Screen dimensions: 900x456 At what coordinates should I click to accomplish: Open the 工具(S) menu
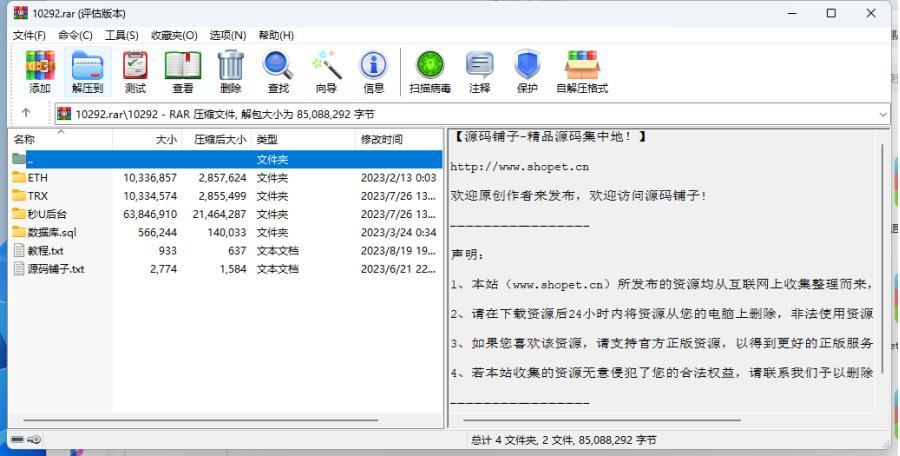point(122,36)
